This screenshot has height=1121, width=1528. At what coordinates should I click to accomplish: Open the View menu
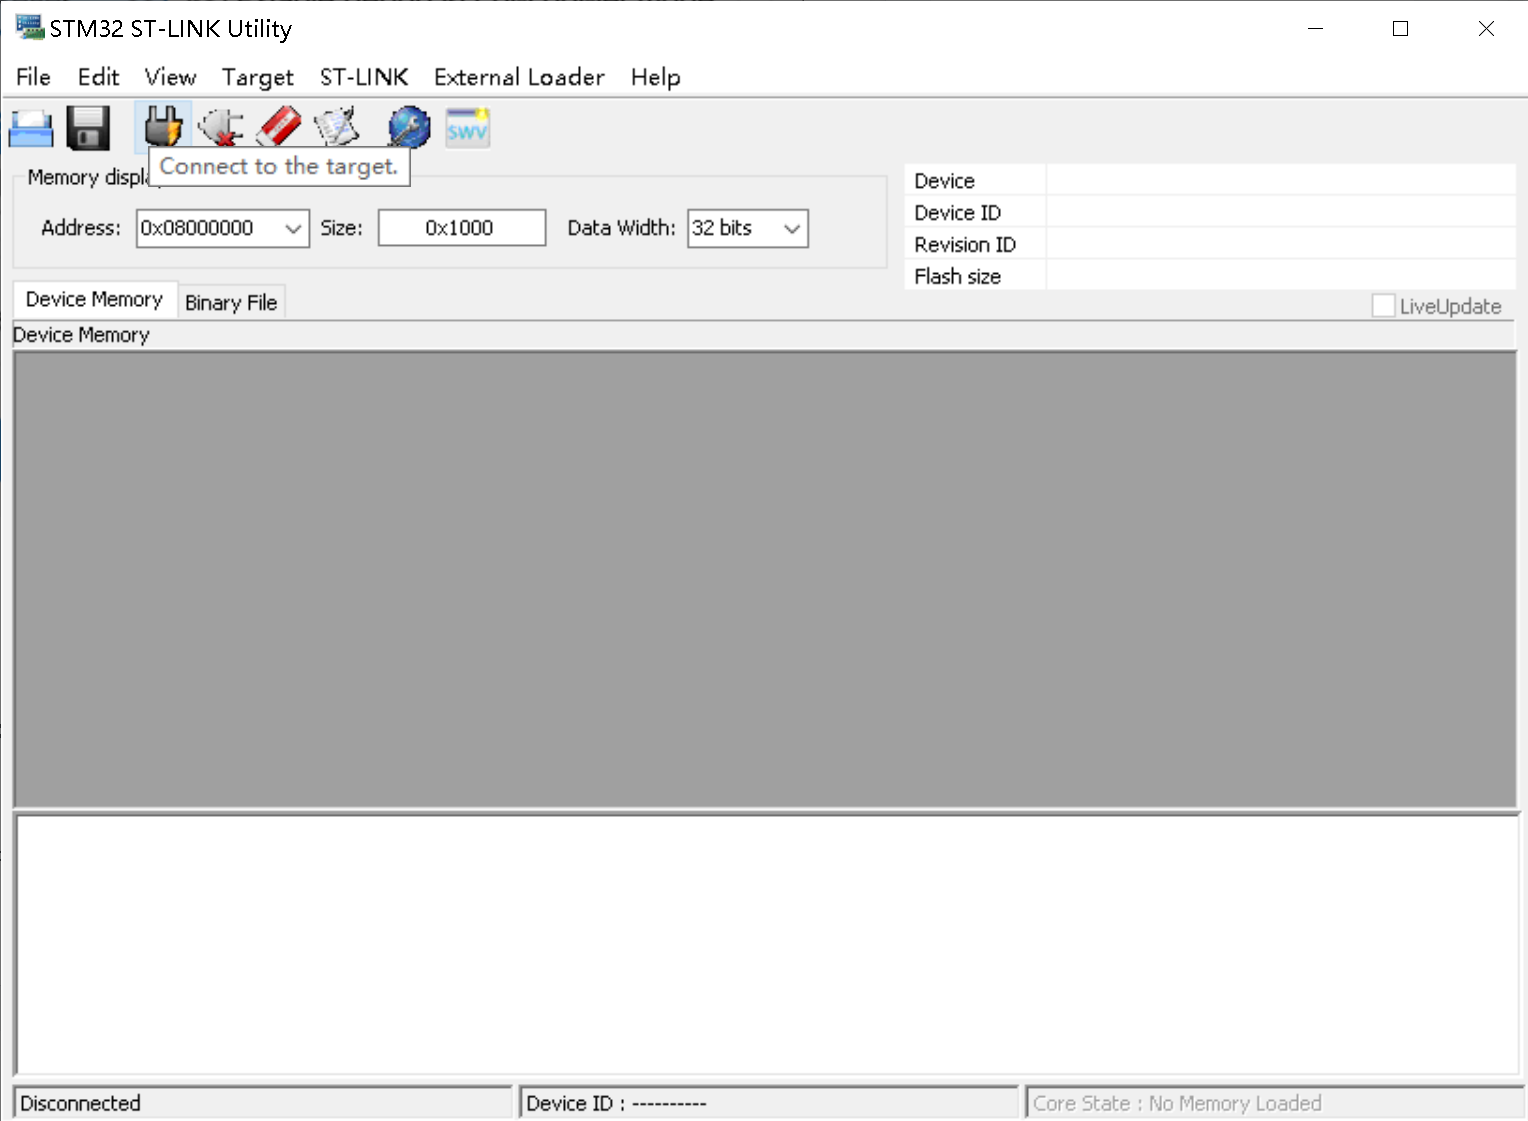coord(170,77)
